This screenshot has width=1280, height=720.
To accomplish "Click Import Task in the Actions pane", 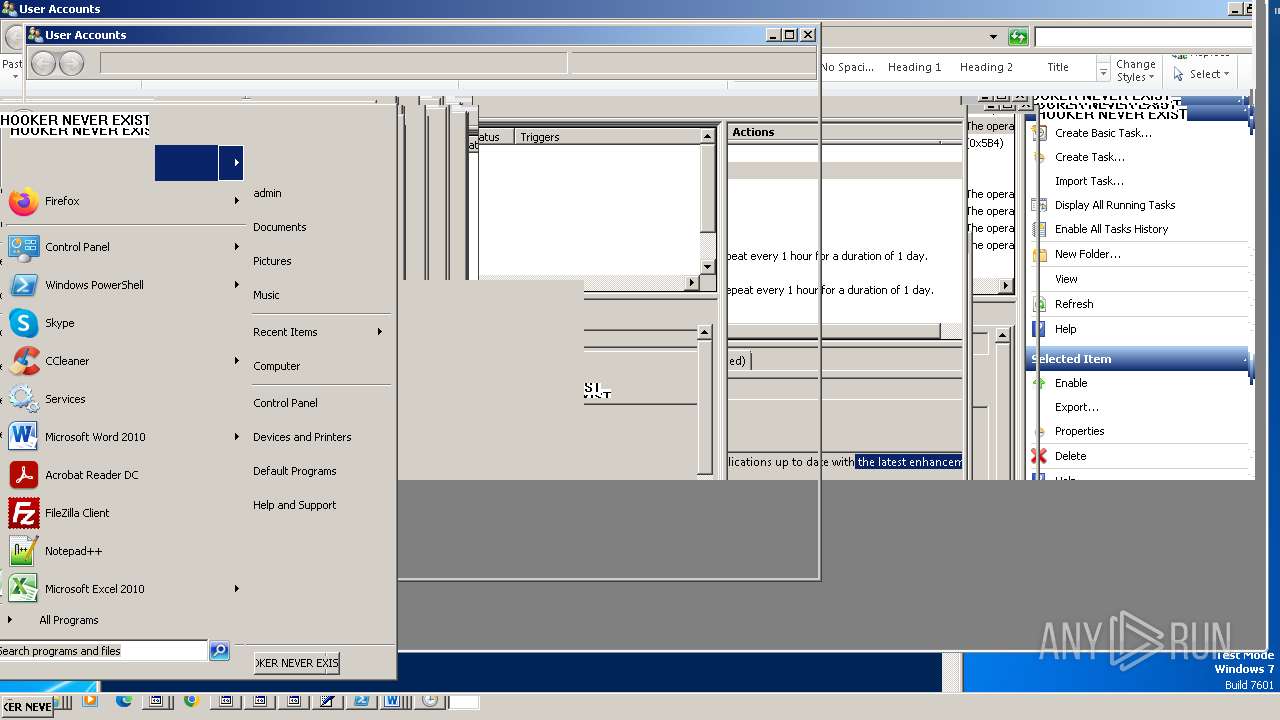I will [1089, 181].
